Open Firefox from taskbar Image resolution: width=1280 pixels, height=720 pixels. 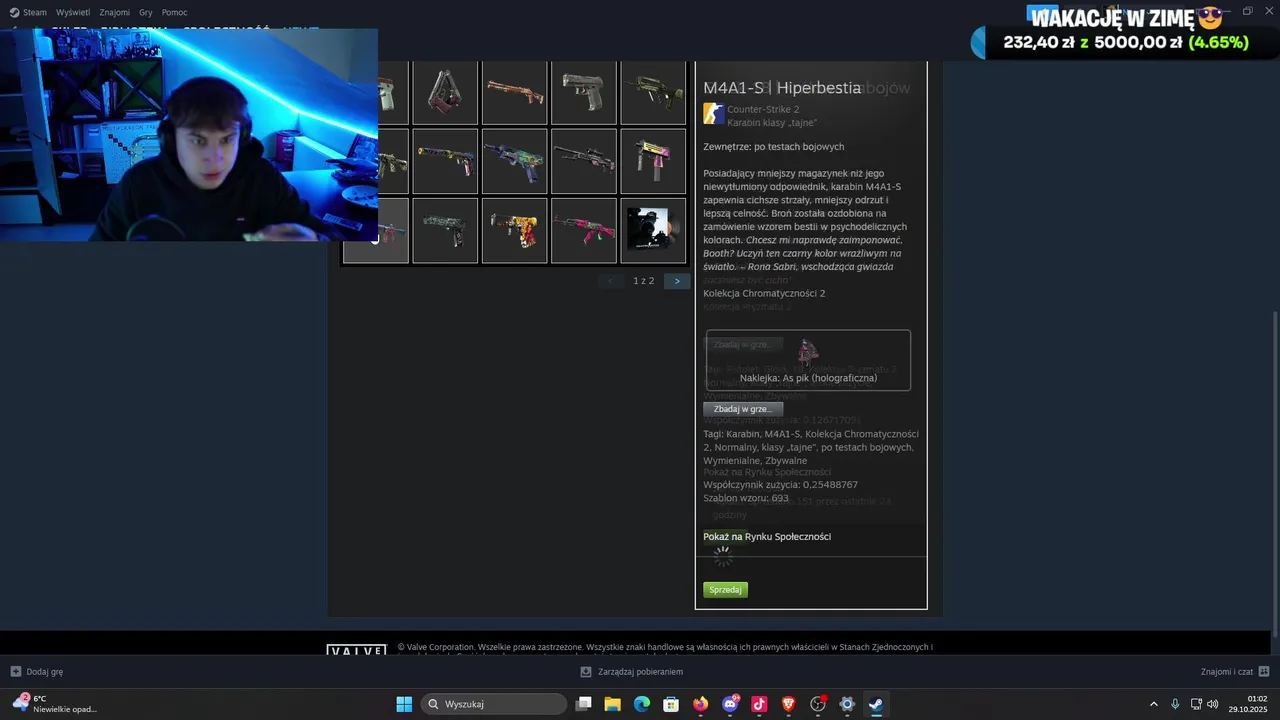coord(700,704)
